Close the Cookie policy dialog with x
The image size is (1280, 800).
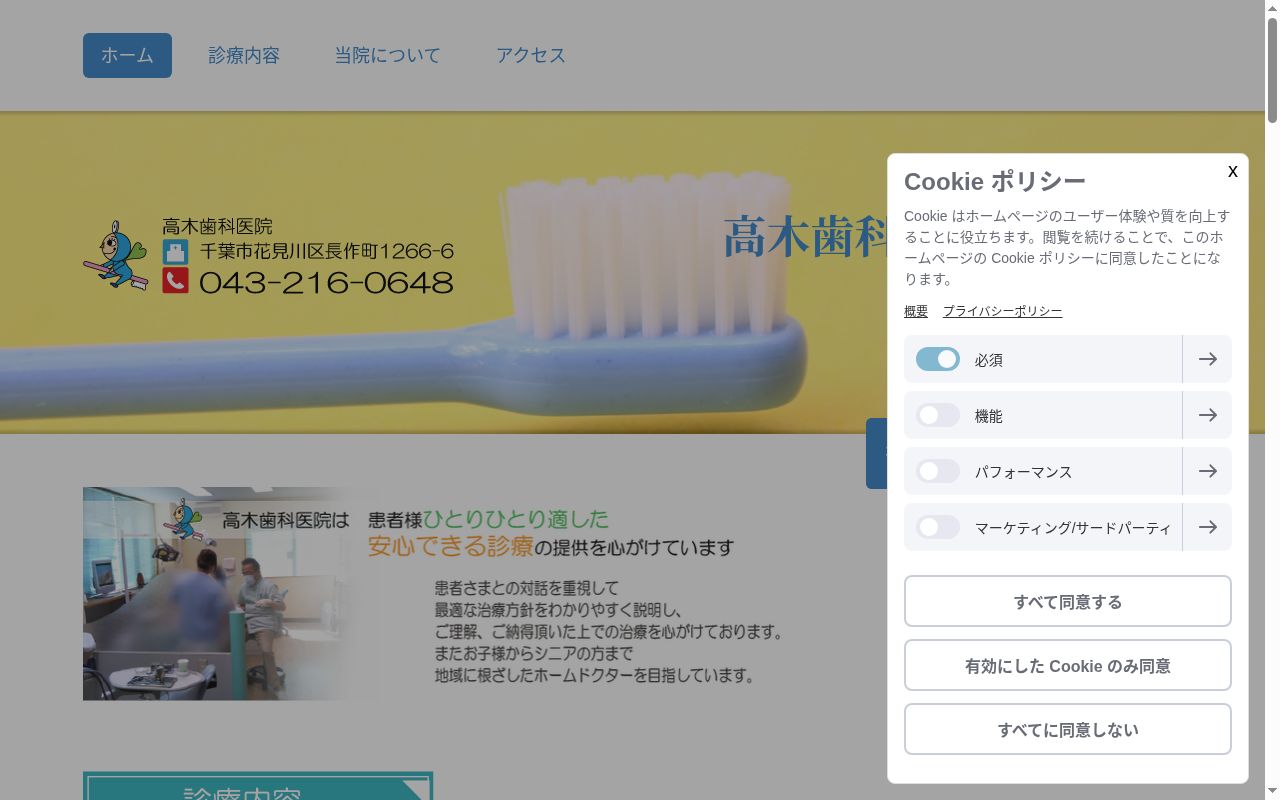[1232, 172]
